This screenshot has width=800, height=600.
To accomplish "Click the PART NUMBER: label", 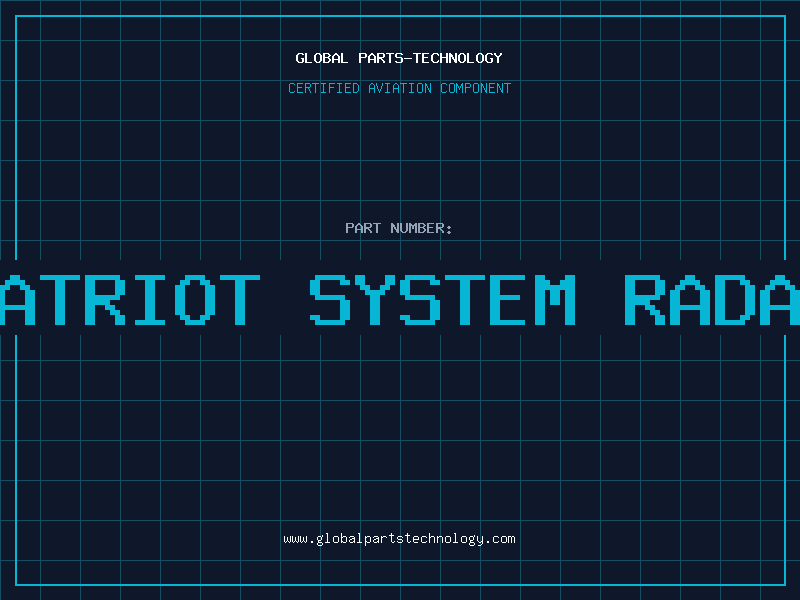I will 399,228.
